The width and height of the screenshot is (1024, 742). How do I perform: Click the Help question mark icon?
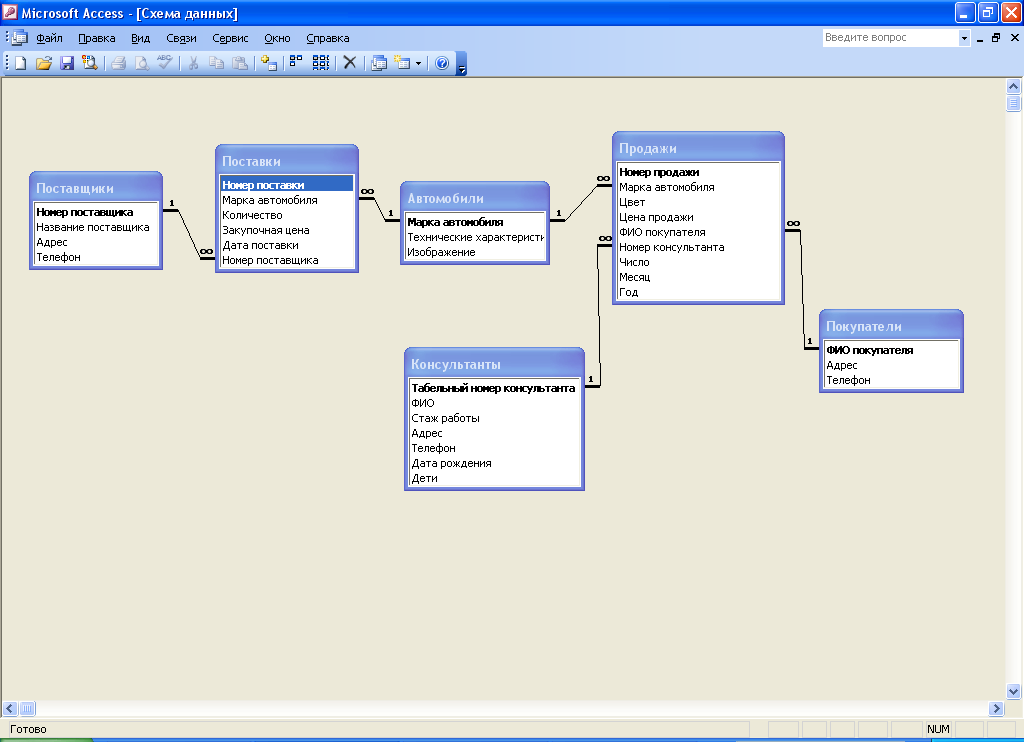442,63
